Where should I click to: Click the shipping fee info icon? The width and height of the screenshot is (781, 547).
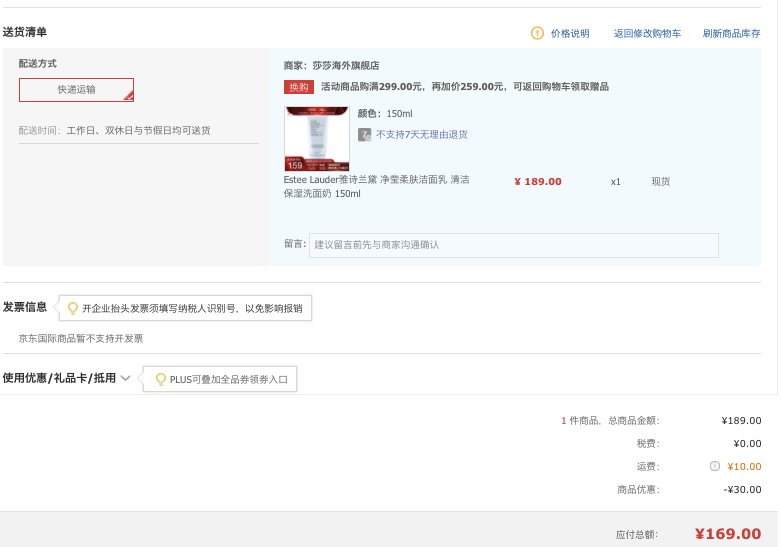pos(715,466)
